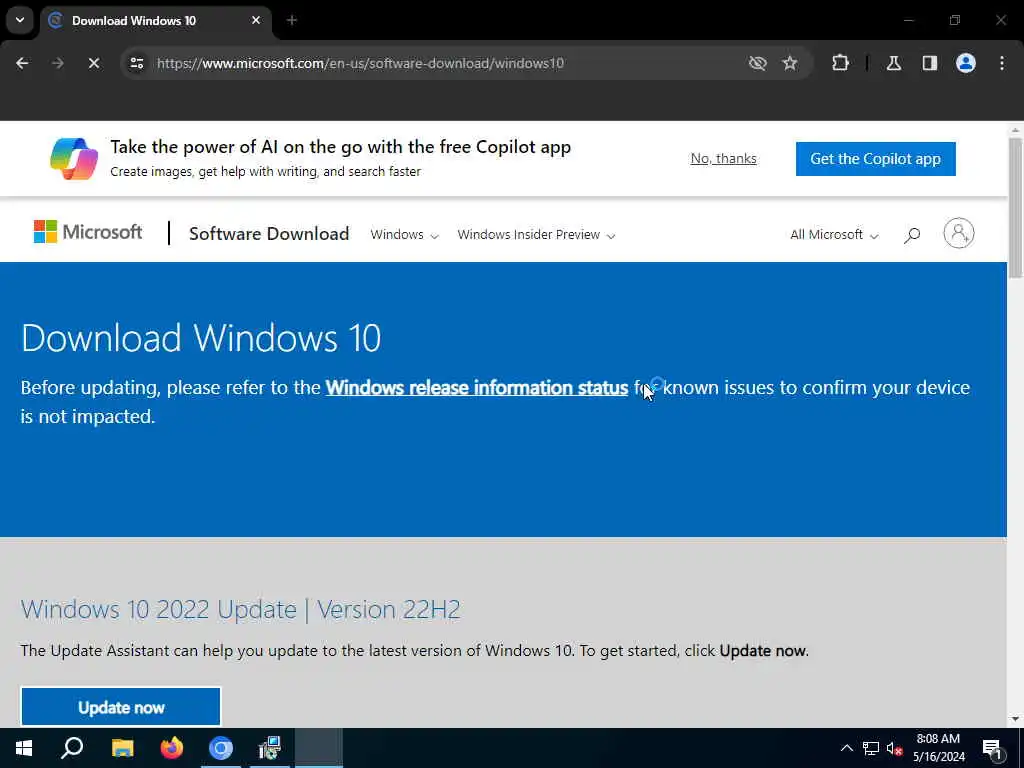Click the forward navigation arrow
Image resolution: width=1024 pixels, height=768 pixels.
58,63
